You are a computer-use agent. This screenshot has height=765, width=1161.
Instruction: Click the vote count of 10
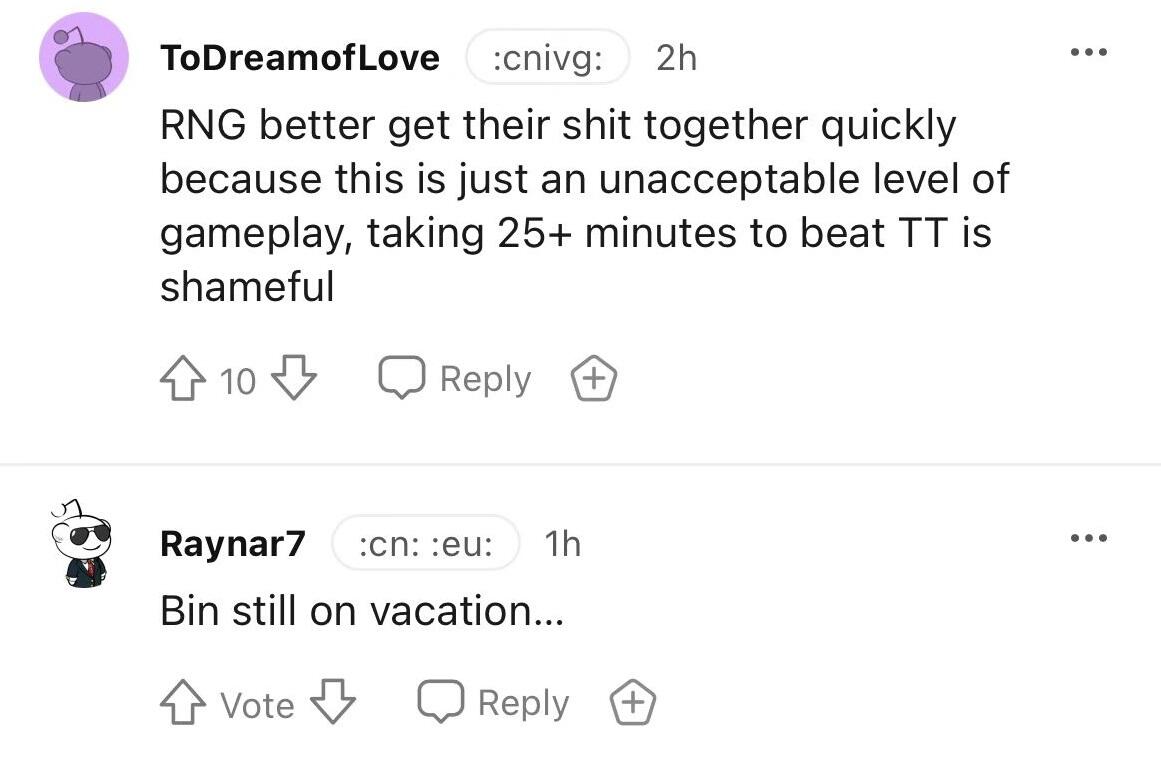tap(237, 381)
